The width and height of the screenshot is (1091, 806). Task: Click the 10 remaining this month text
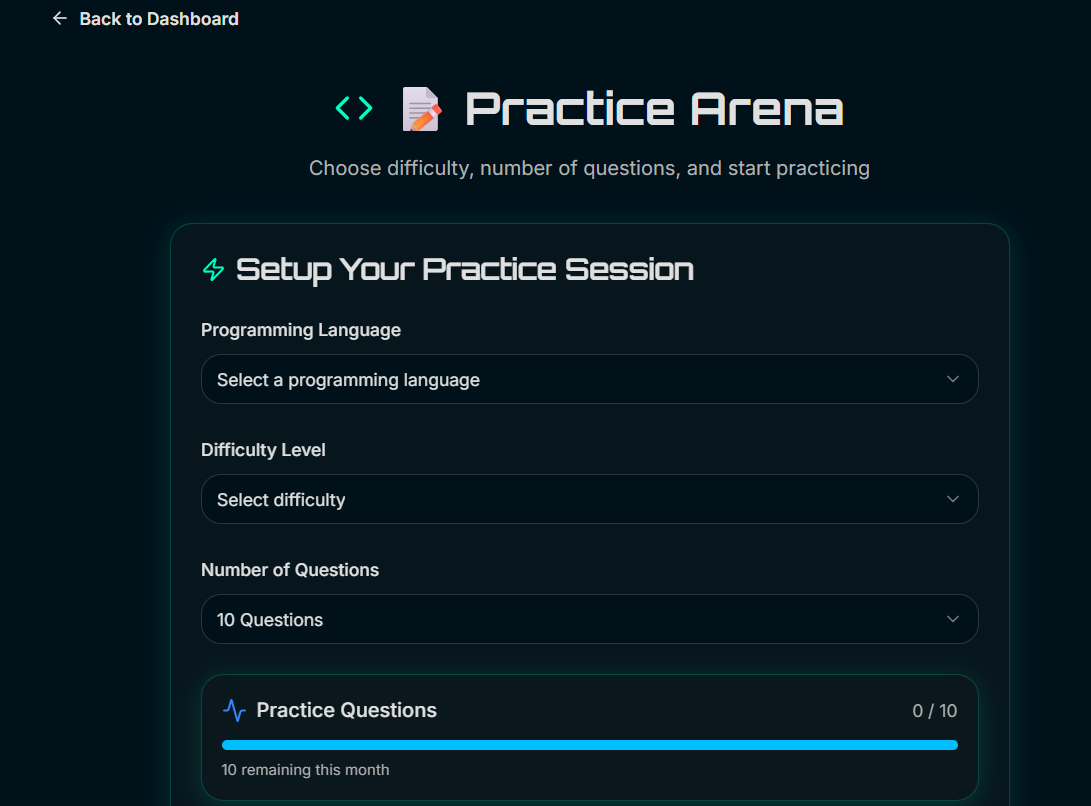click(305, 770)
